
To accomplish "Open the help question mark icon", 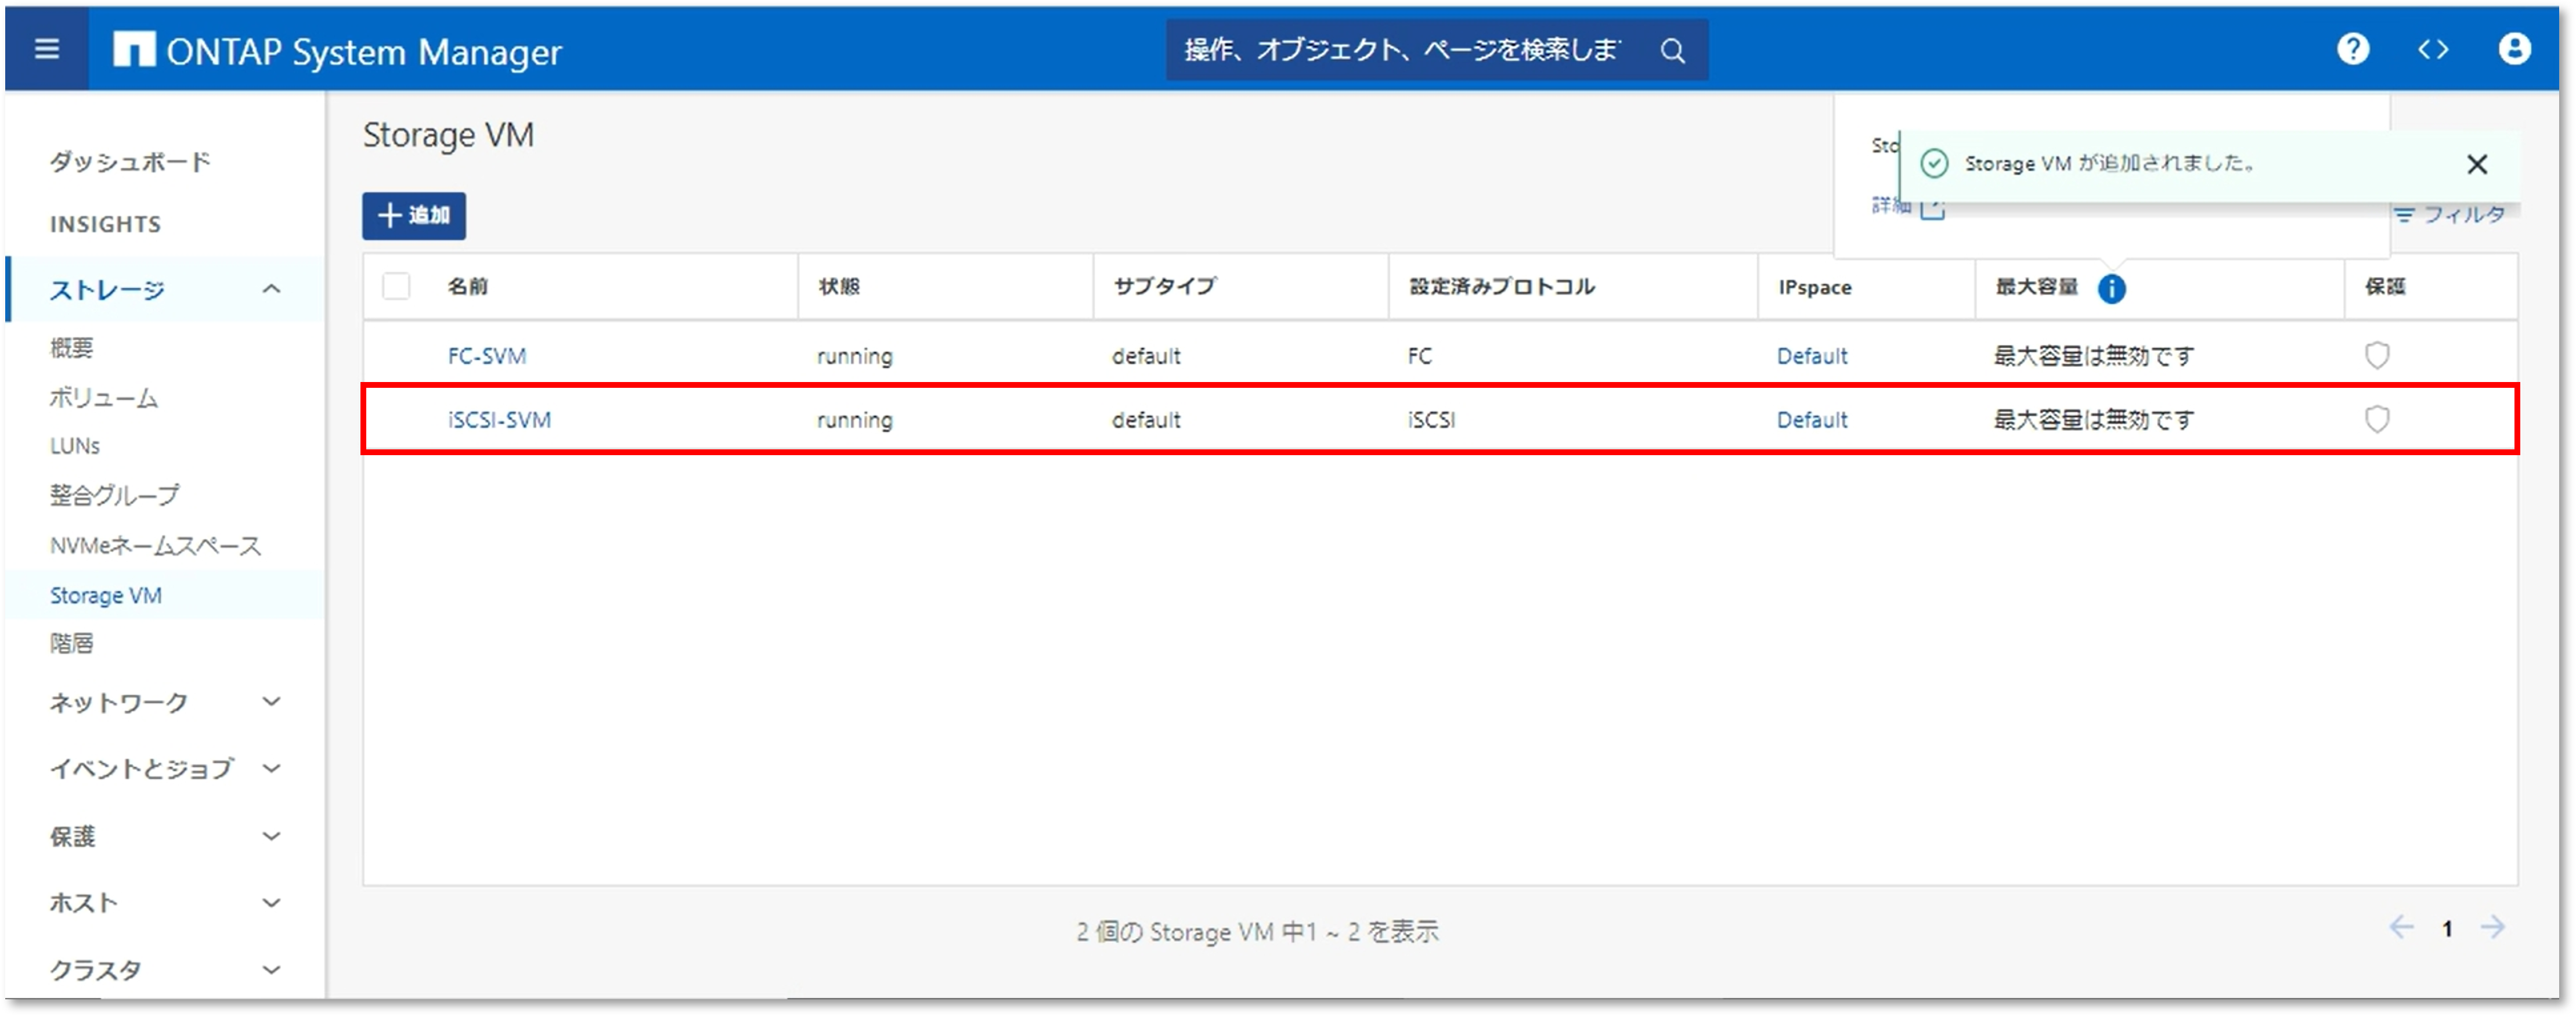I will pyautogui.click(x=2352, y=49).
